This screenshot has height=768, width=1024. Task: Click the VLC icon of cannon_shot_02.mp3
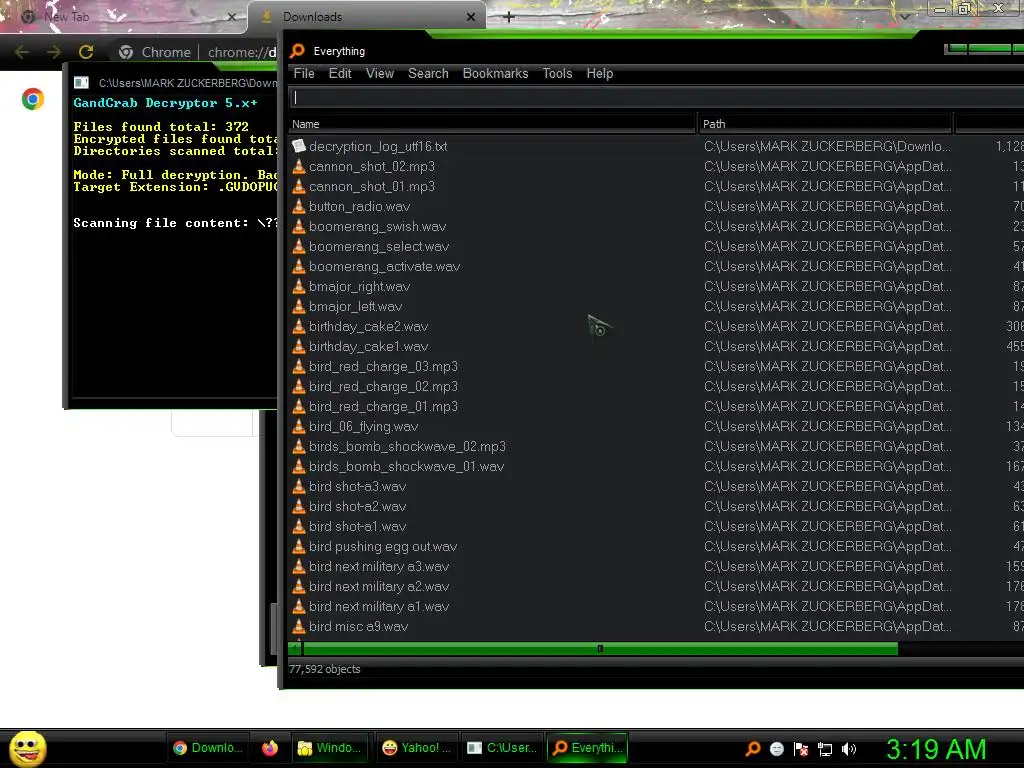[x=298, y=167]
